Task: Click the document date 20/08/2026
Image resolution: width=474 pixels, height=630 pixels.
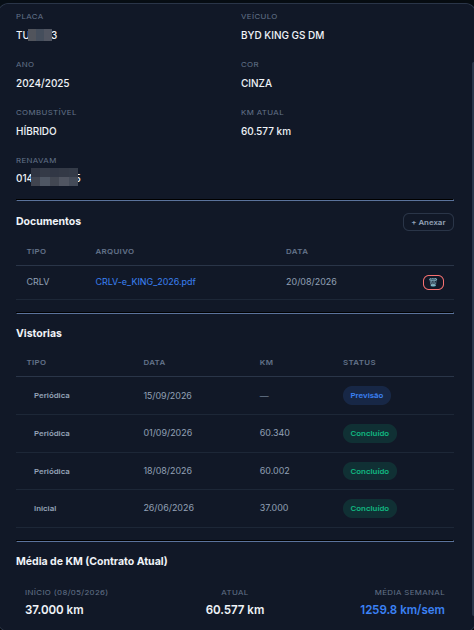Action: pos(311,282)
